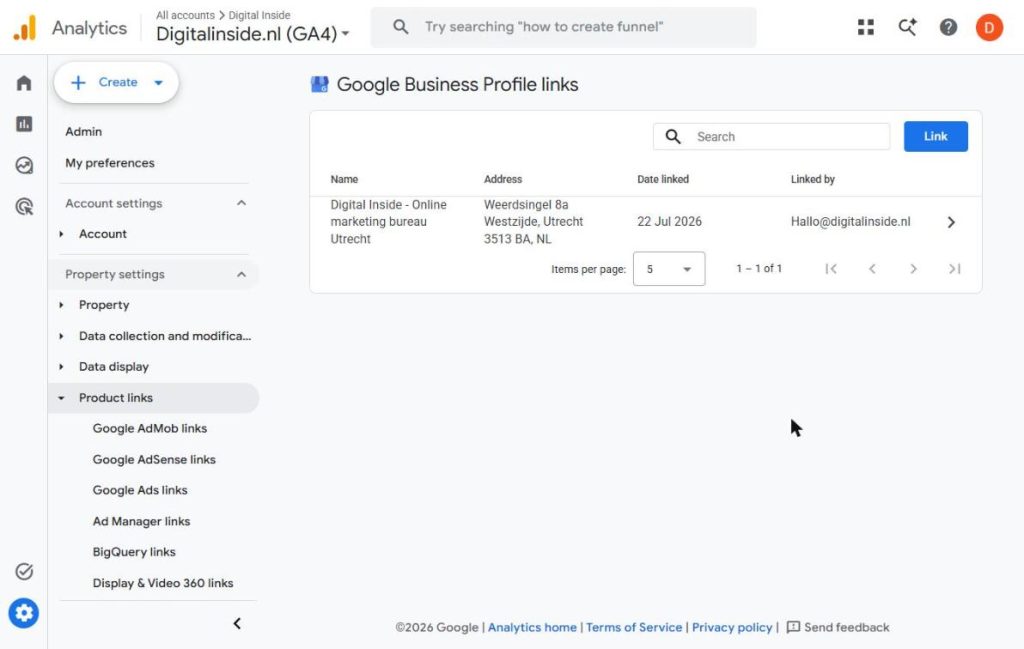Open the Home icon in the sidebar
Screen dimensions: 1024x649
(x=24, y=83)
